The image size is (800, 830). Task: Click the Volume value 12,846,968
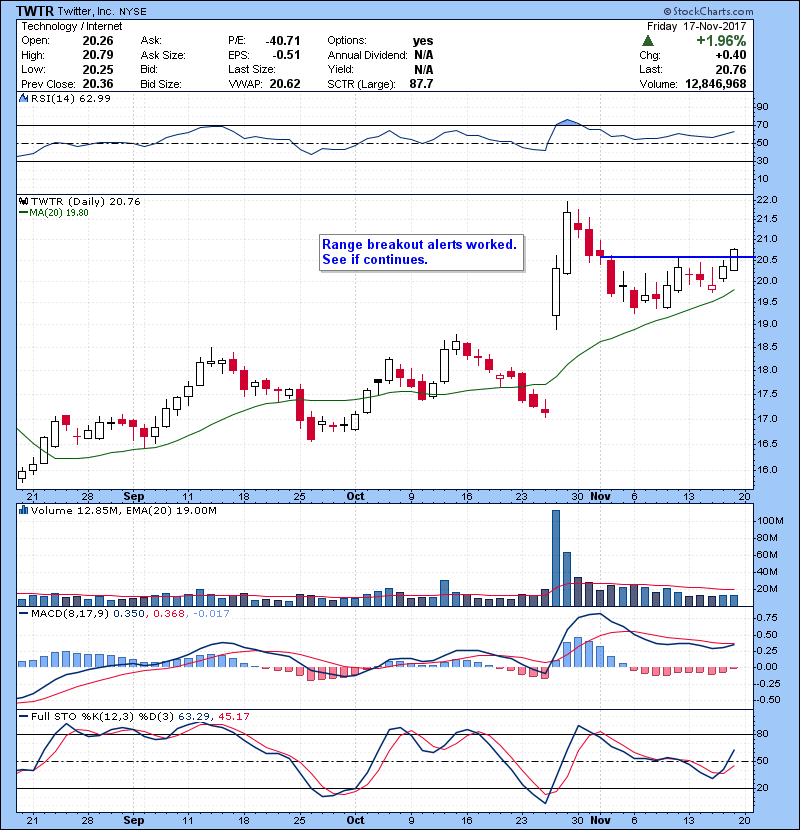716,84
